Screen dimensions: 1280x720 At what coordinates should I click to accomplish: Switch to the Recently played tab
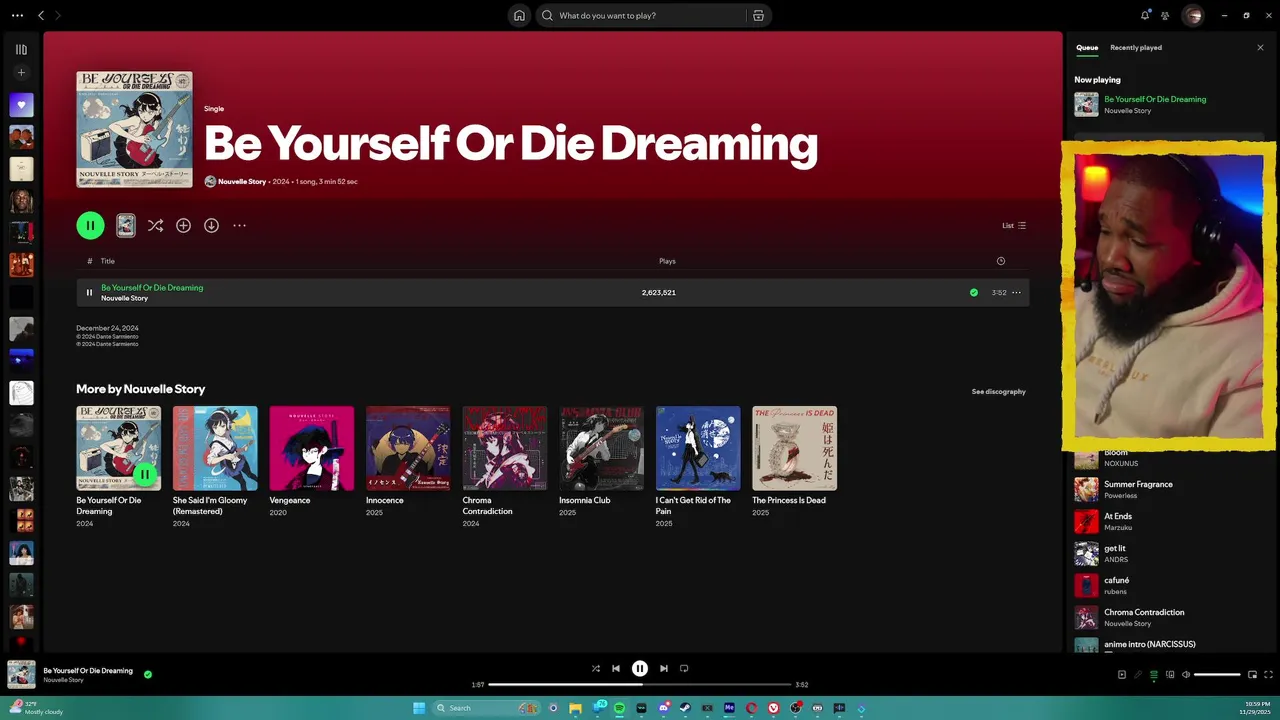1136,47
